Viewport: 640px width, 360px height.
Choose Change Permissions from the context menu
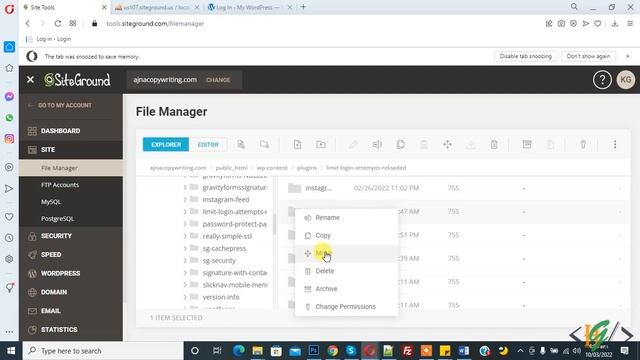tap(346, 307)
